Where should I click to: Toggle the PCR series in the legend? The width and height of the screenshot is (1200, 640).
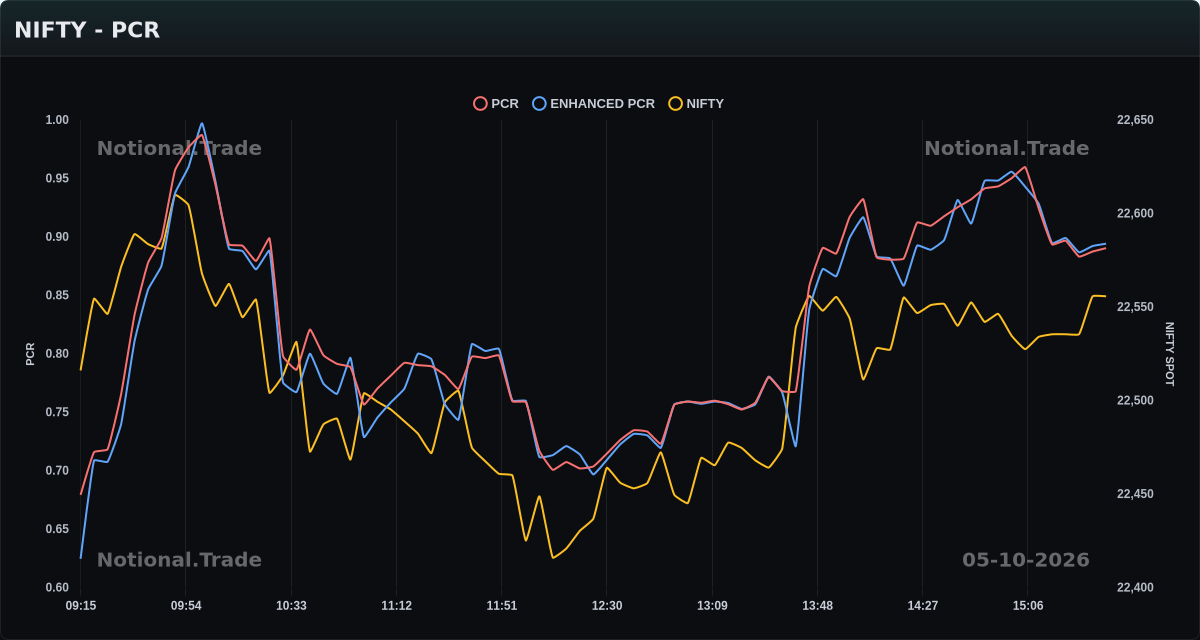coord(496,104)
